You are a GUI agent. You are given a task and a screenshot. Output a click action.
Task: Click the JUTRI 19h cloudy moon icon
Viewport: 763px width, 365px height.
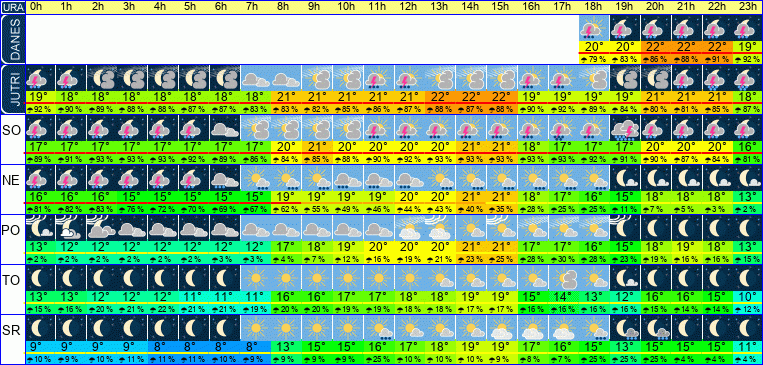(624, 78)
